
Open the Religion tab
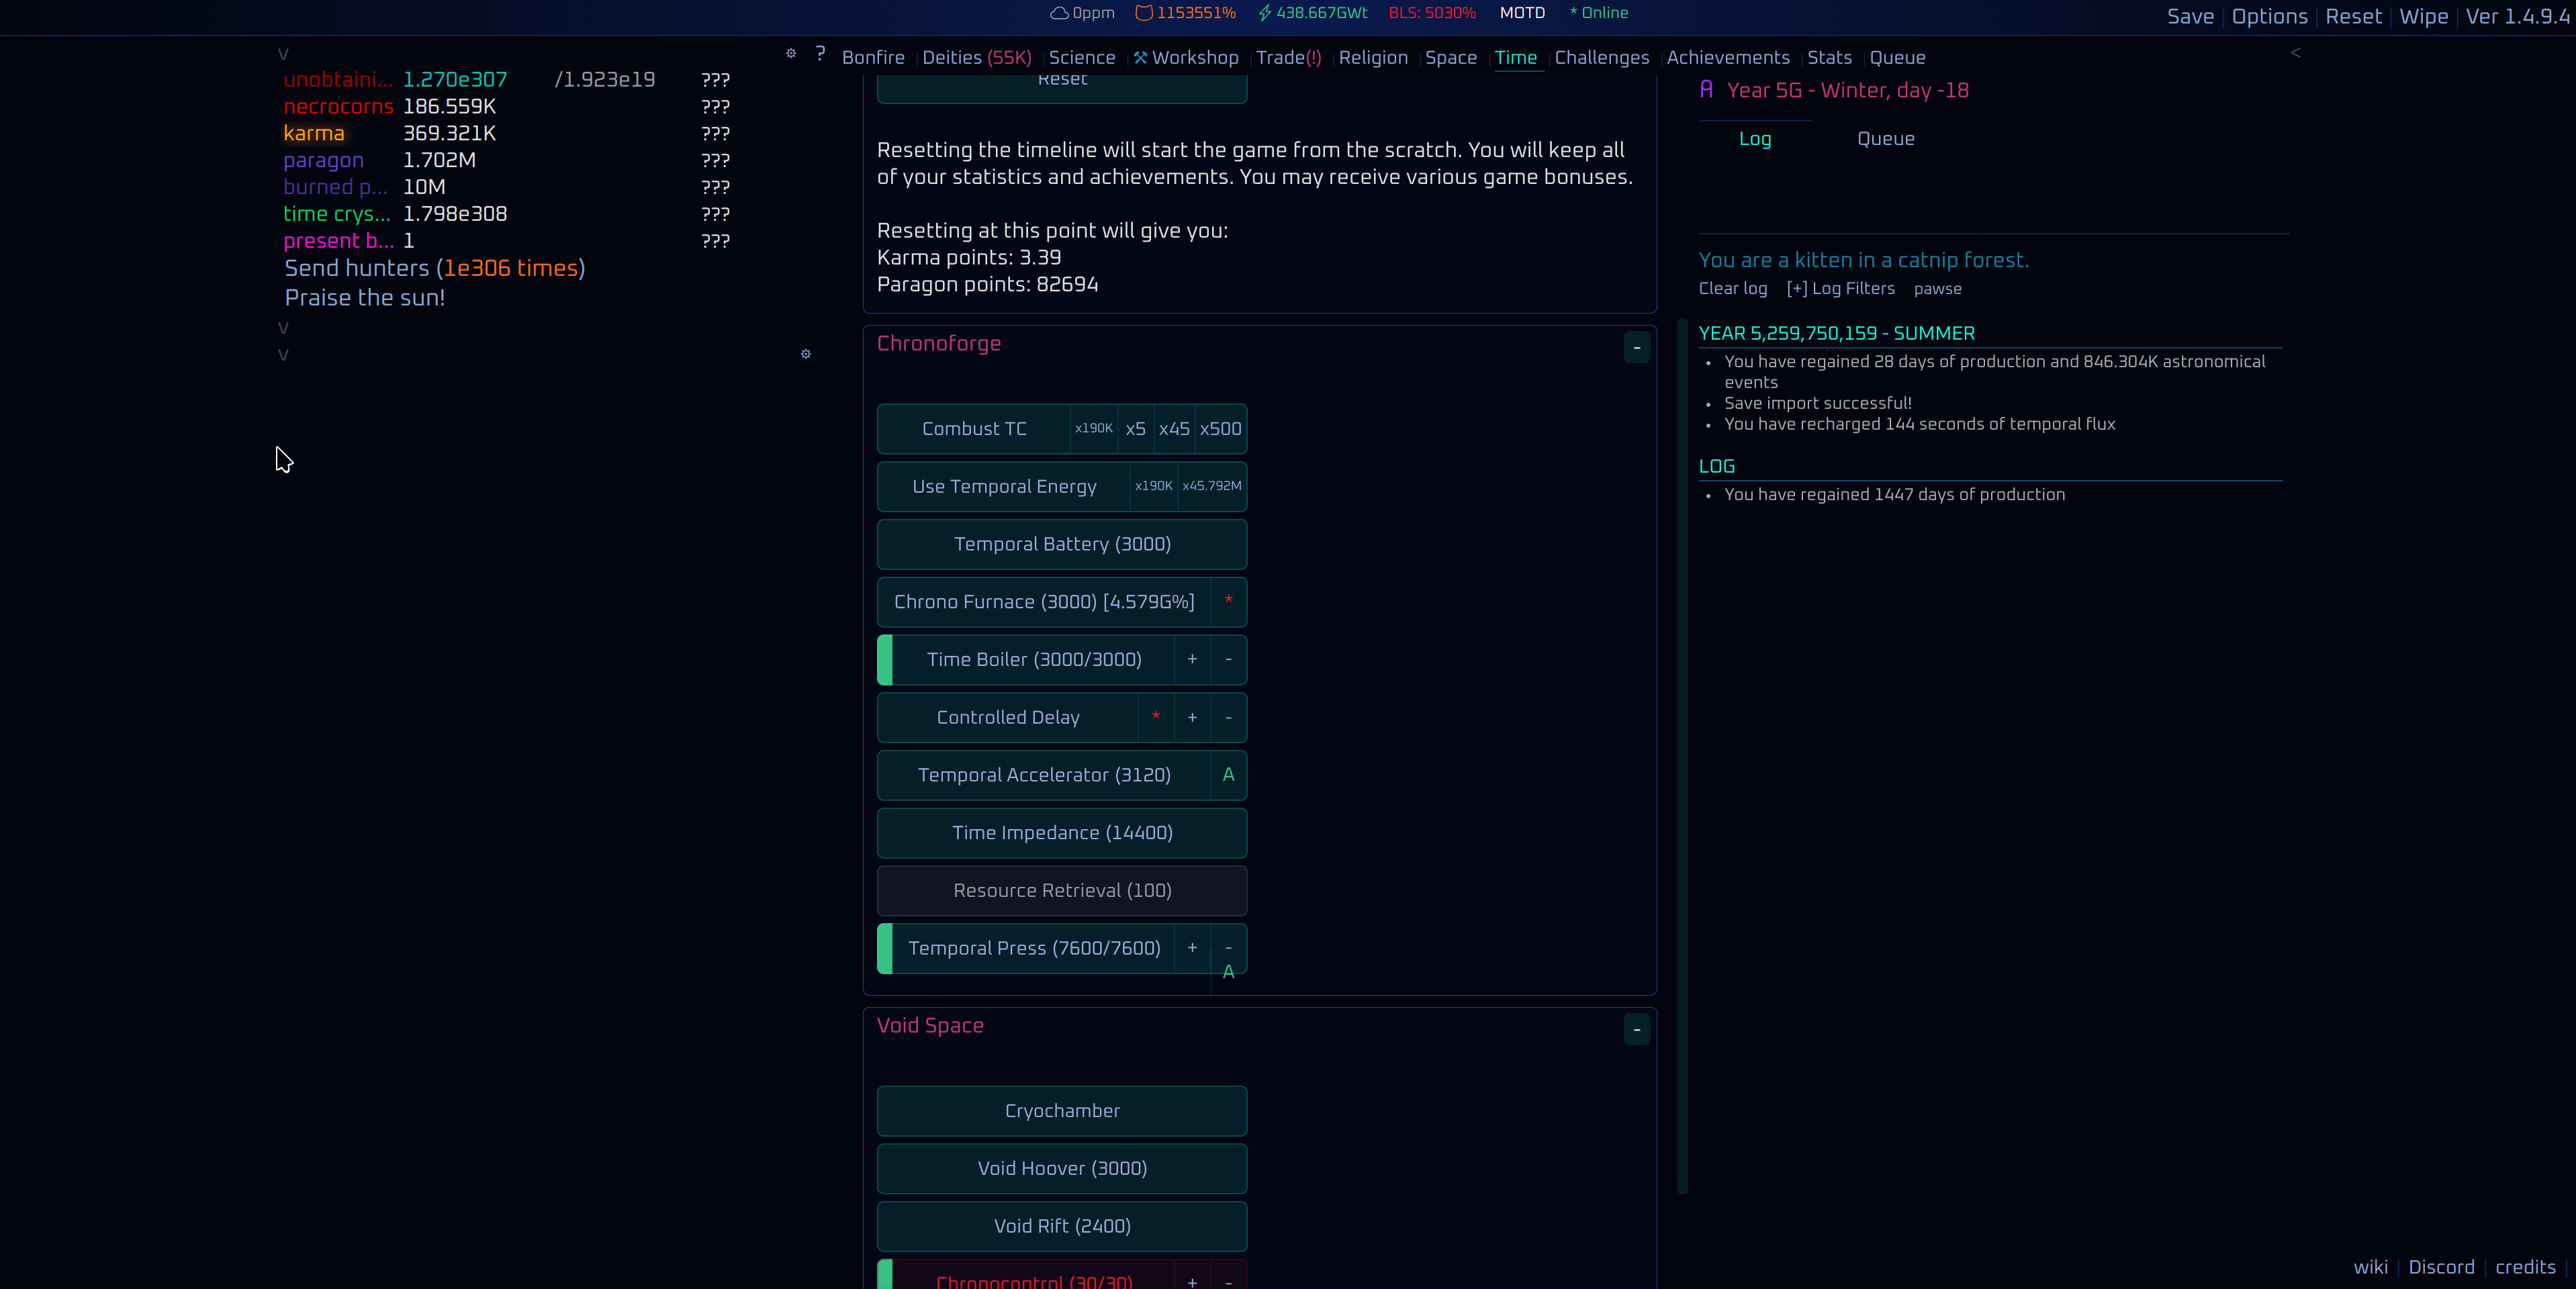pyautogui.click(x=1372, y=57)
